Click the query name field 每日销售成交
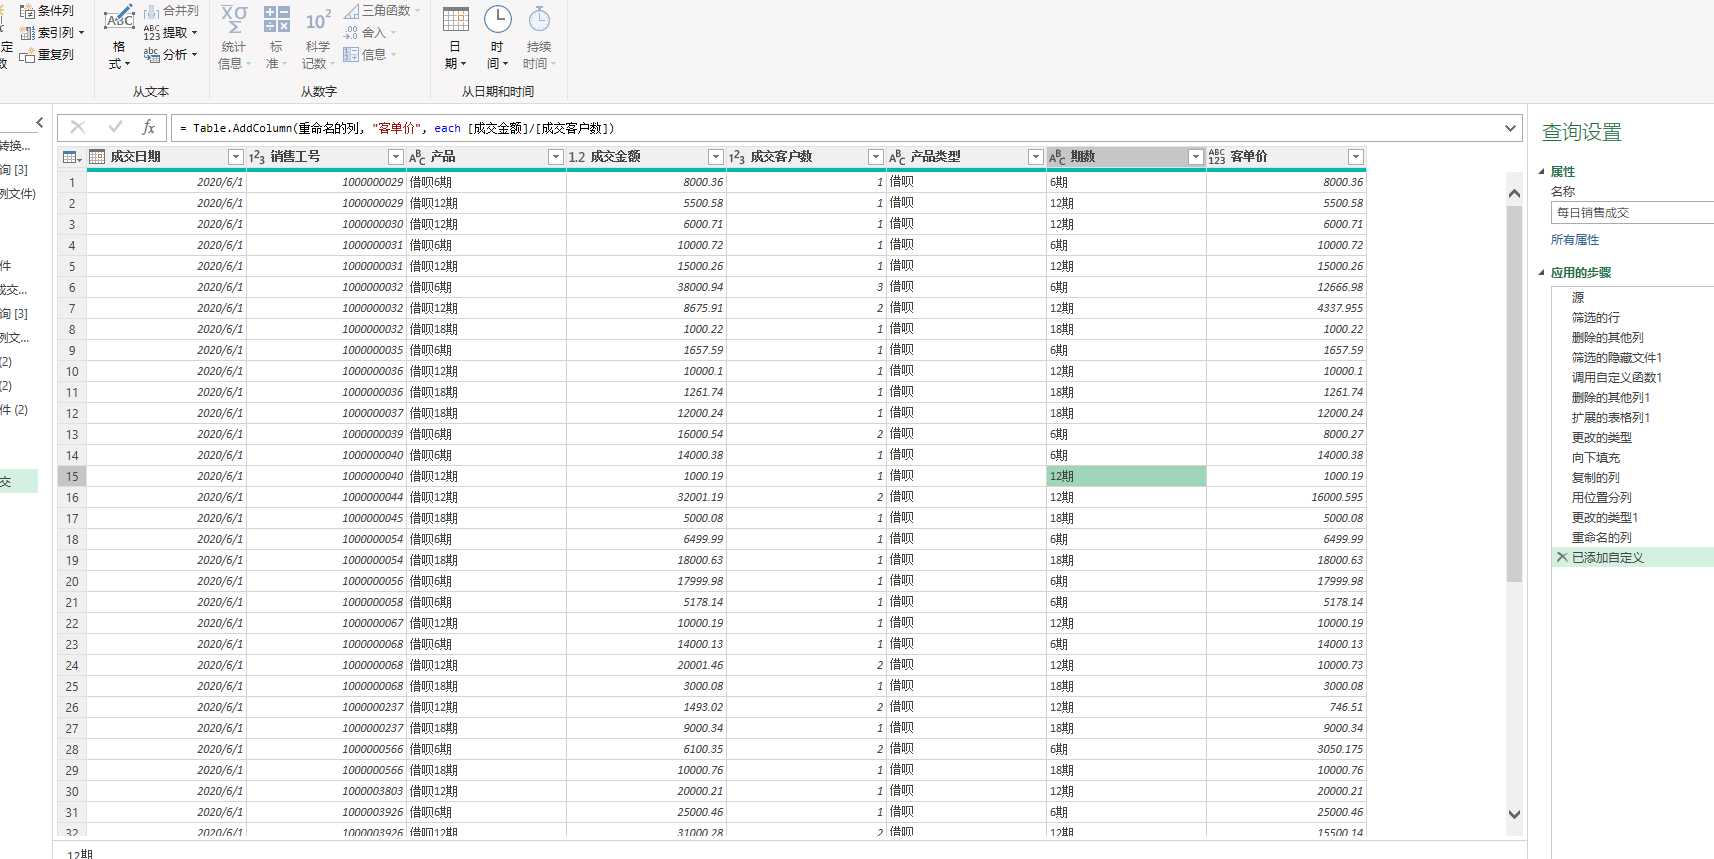 tap(1632, 212)
